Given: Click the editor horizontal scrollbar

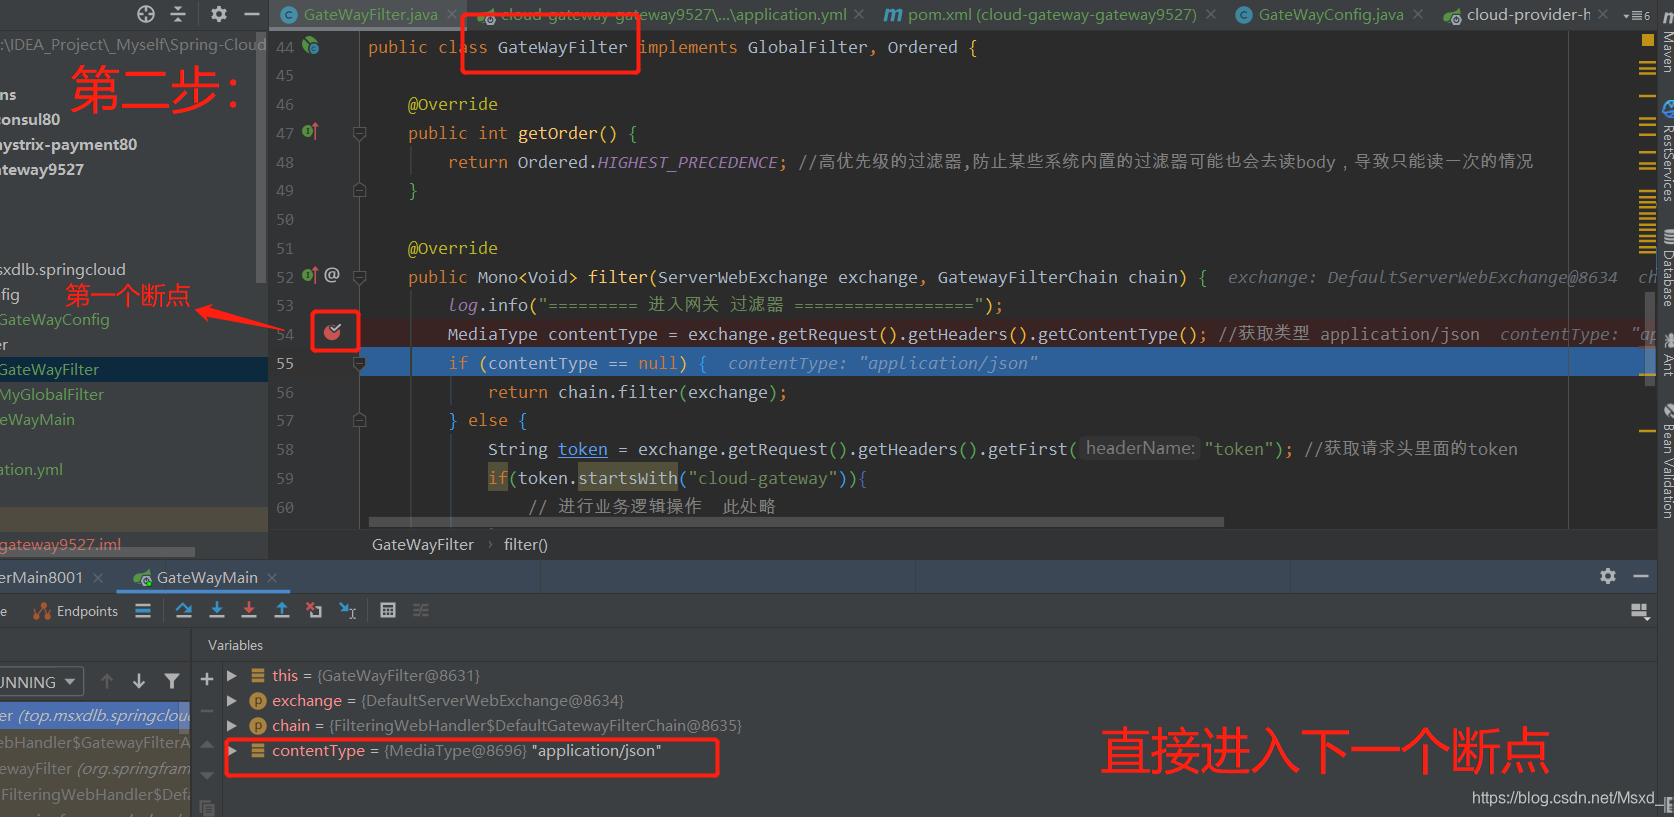Looking at the screenshot, I should (x=796, y=522).
